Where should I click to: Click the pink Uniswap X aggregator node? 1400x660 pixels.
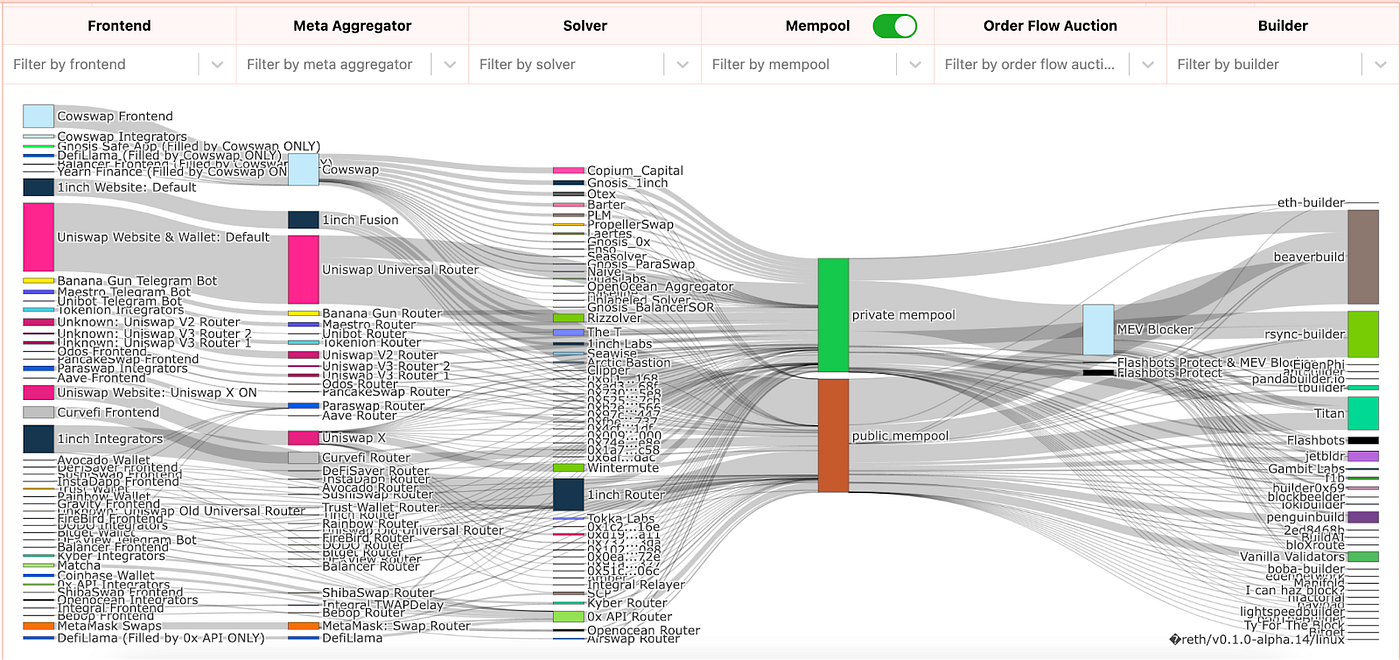303,438
